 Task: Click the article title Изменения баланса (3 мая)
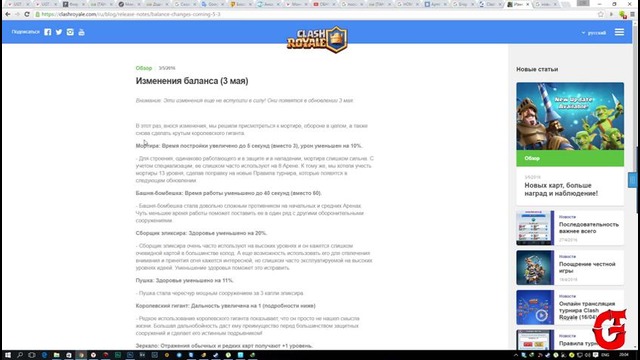[192, 81]
